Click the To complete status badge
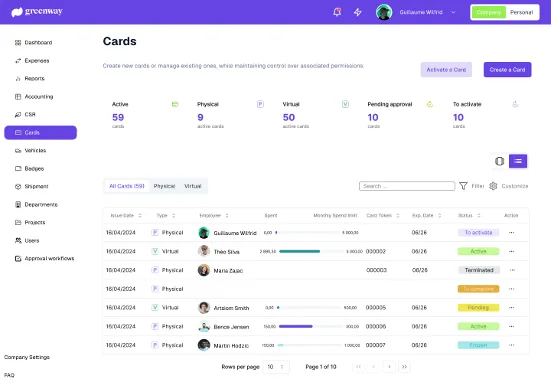 pos(478,289)
